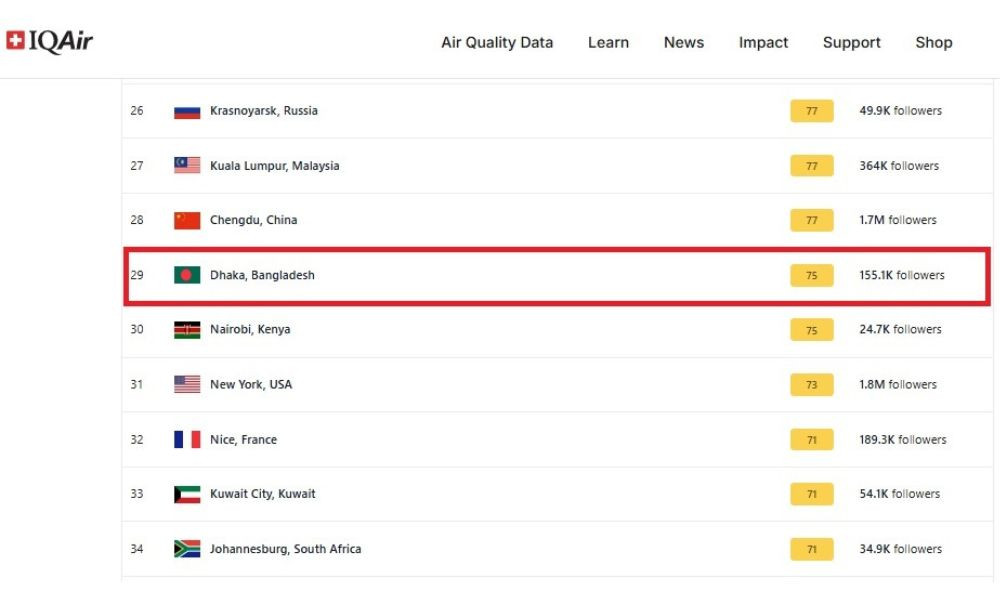
Task: Click the Kenya flag icon
Action: point(187,330)
